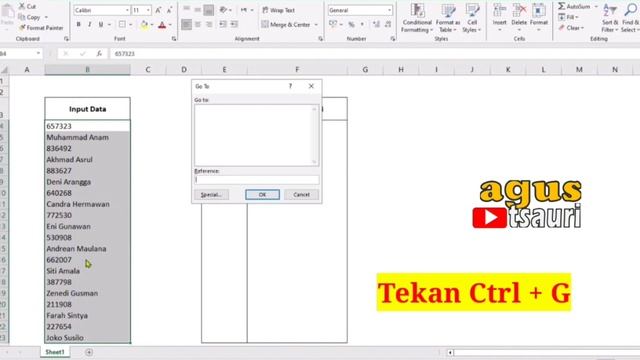Click the Accounting Number Format icon

333,24
